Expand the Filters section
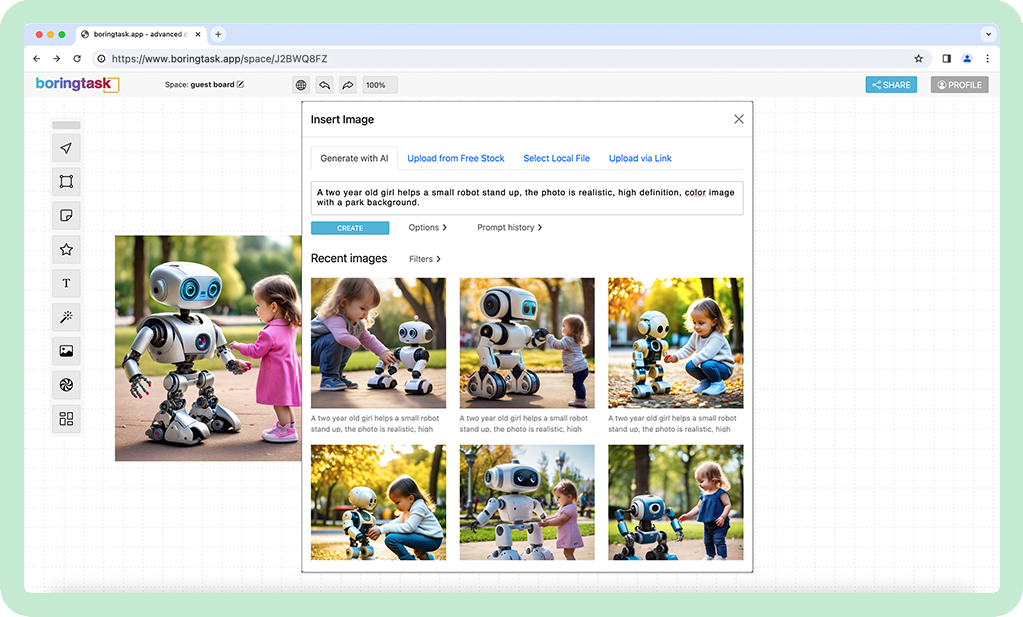 [424, 259]
